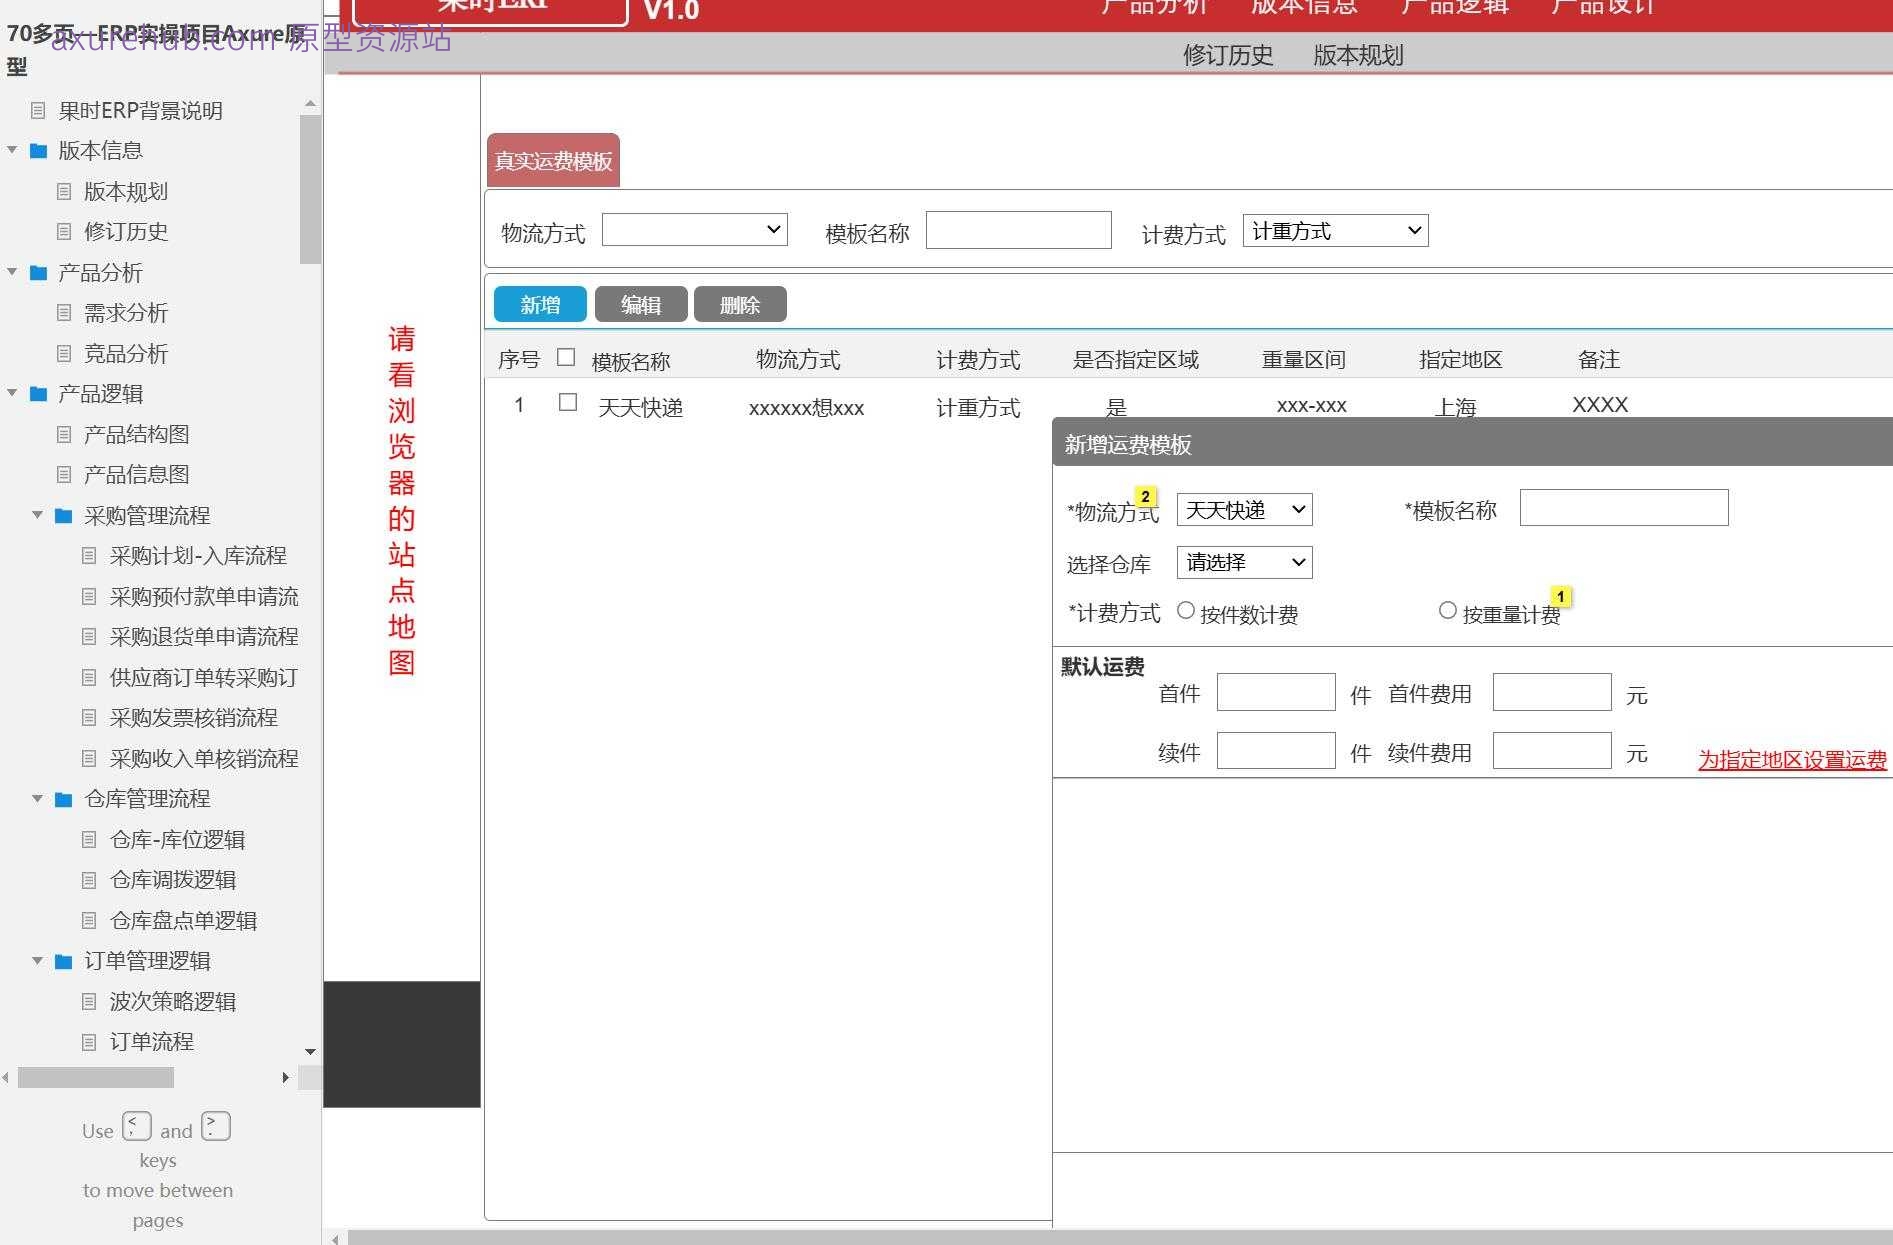Click page icon beside 版本规划 in tree
Viewport: 1893px width, 1245px height.
coord(64,191)
